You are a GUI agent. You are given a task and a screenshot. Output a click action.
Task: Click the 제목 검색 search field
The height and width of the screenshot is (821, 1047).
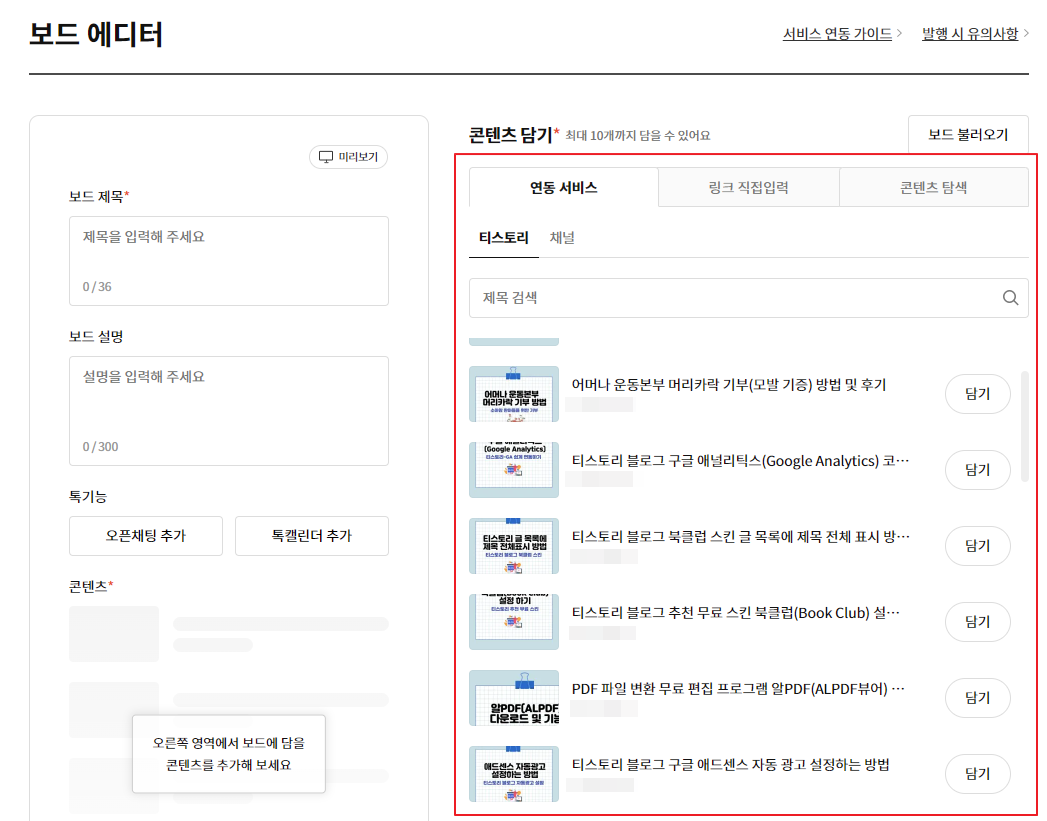coord(700,297)
